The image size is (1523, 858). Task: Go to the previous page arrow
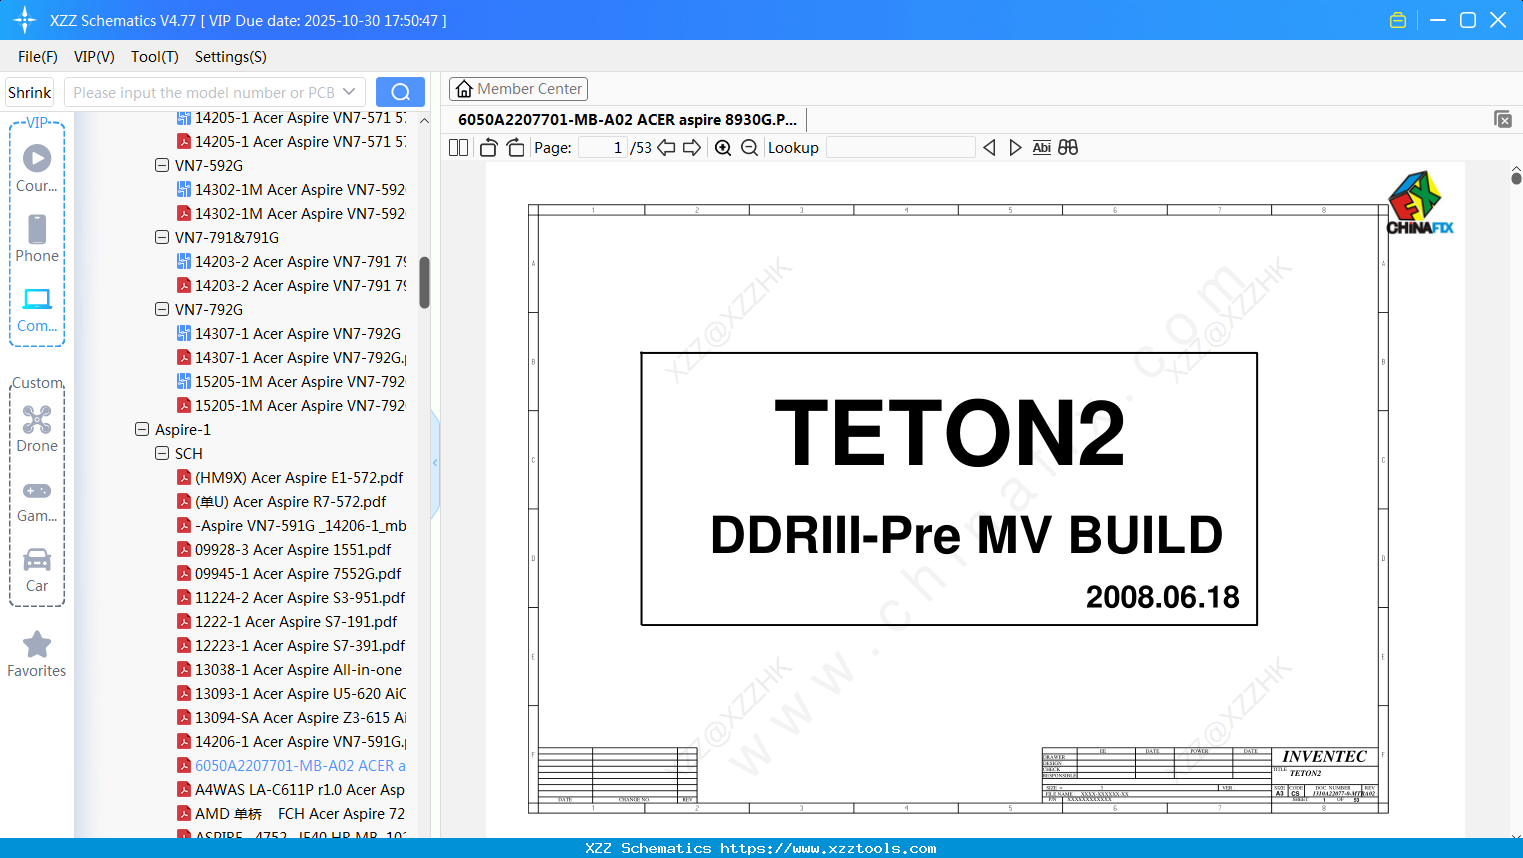click(x=666, y=148)
